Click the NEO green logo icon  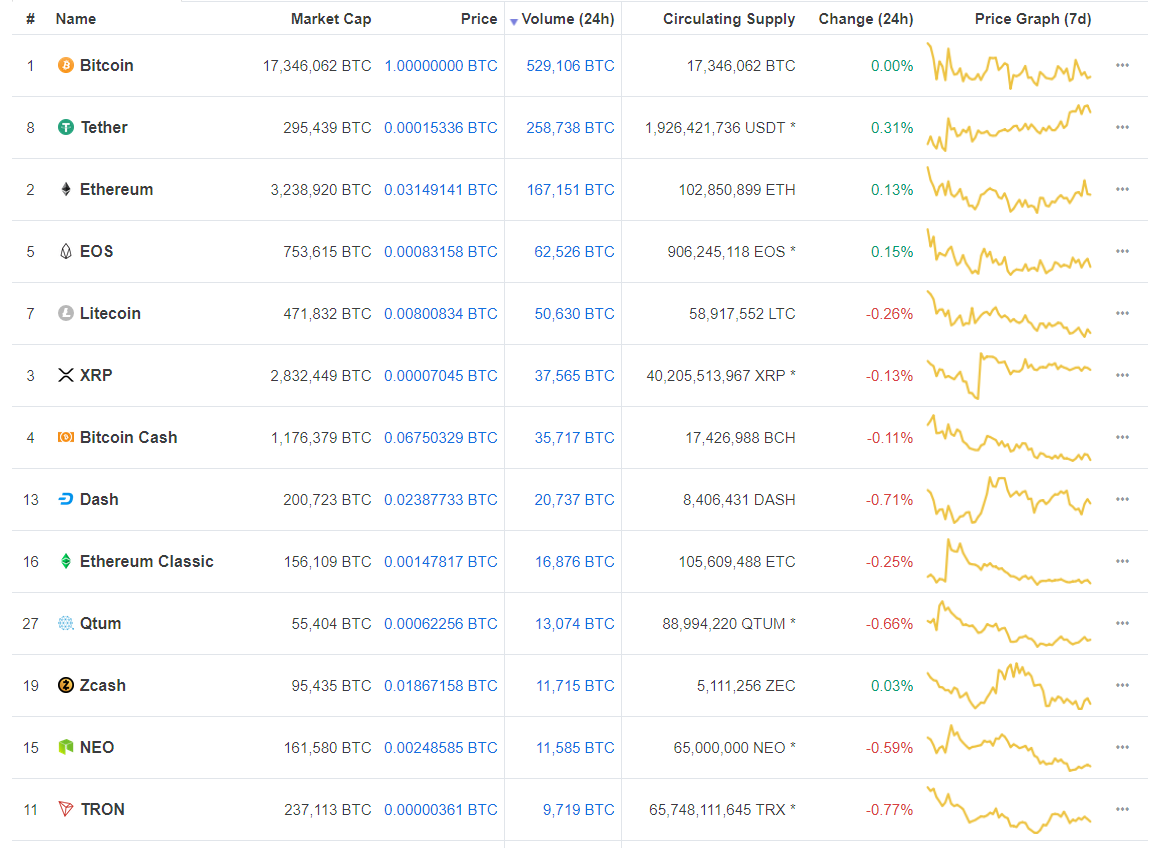[x=66, y=748]
